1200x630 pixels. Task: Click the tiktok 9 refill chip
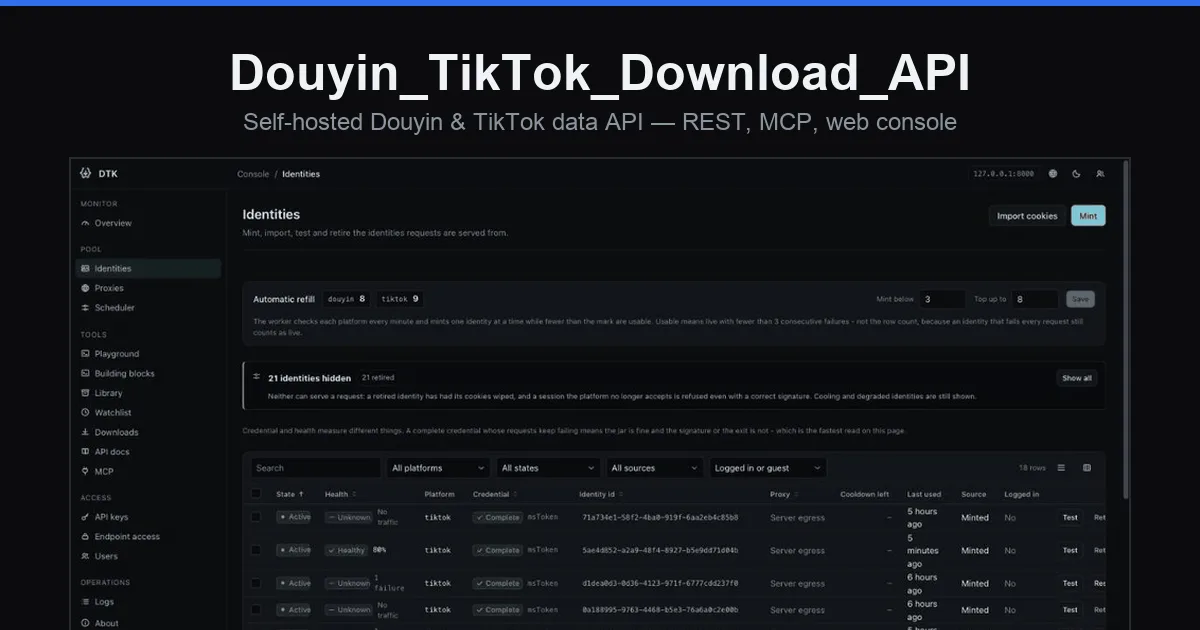[400, 299]
